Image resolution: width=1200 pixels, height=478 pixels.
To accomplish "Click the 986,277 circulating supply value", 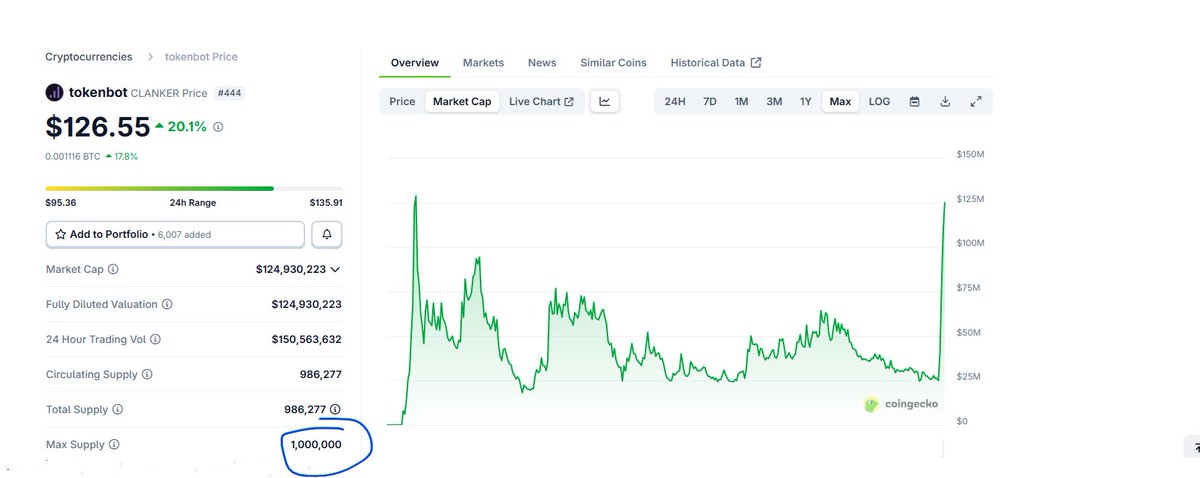I will coord(320,374).
